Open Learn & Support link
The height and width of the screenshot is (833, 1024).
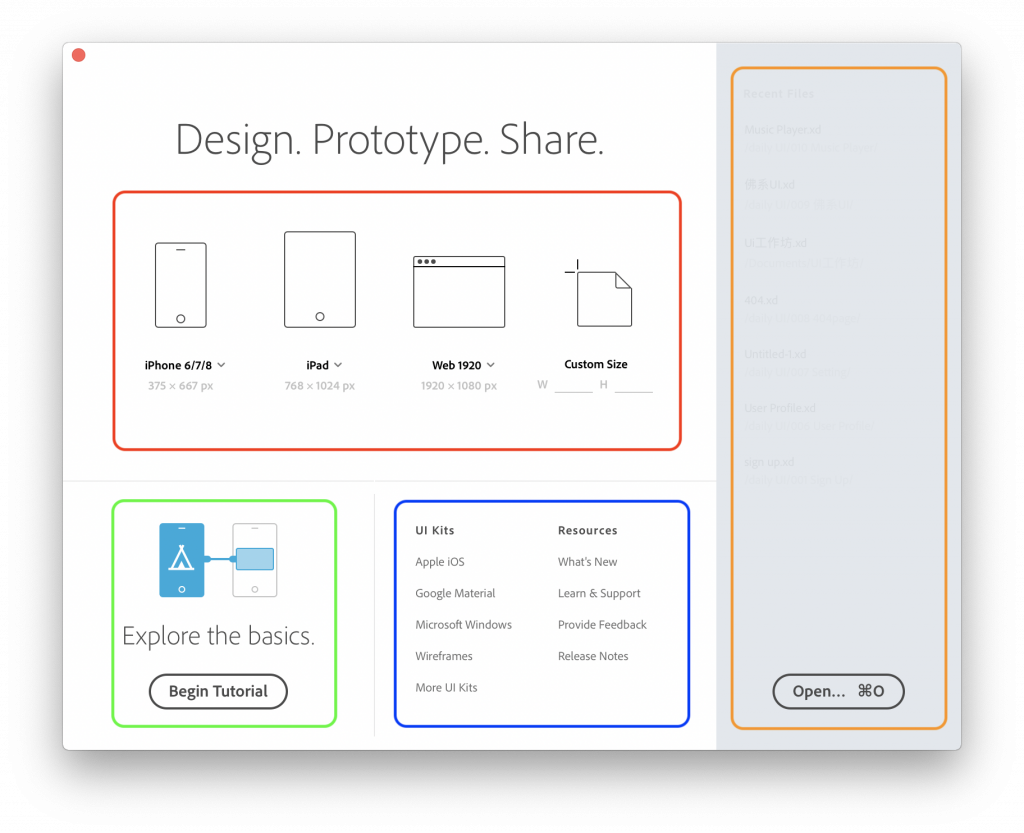pos(599,593)
